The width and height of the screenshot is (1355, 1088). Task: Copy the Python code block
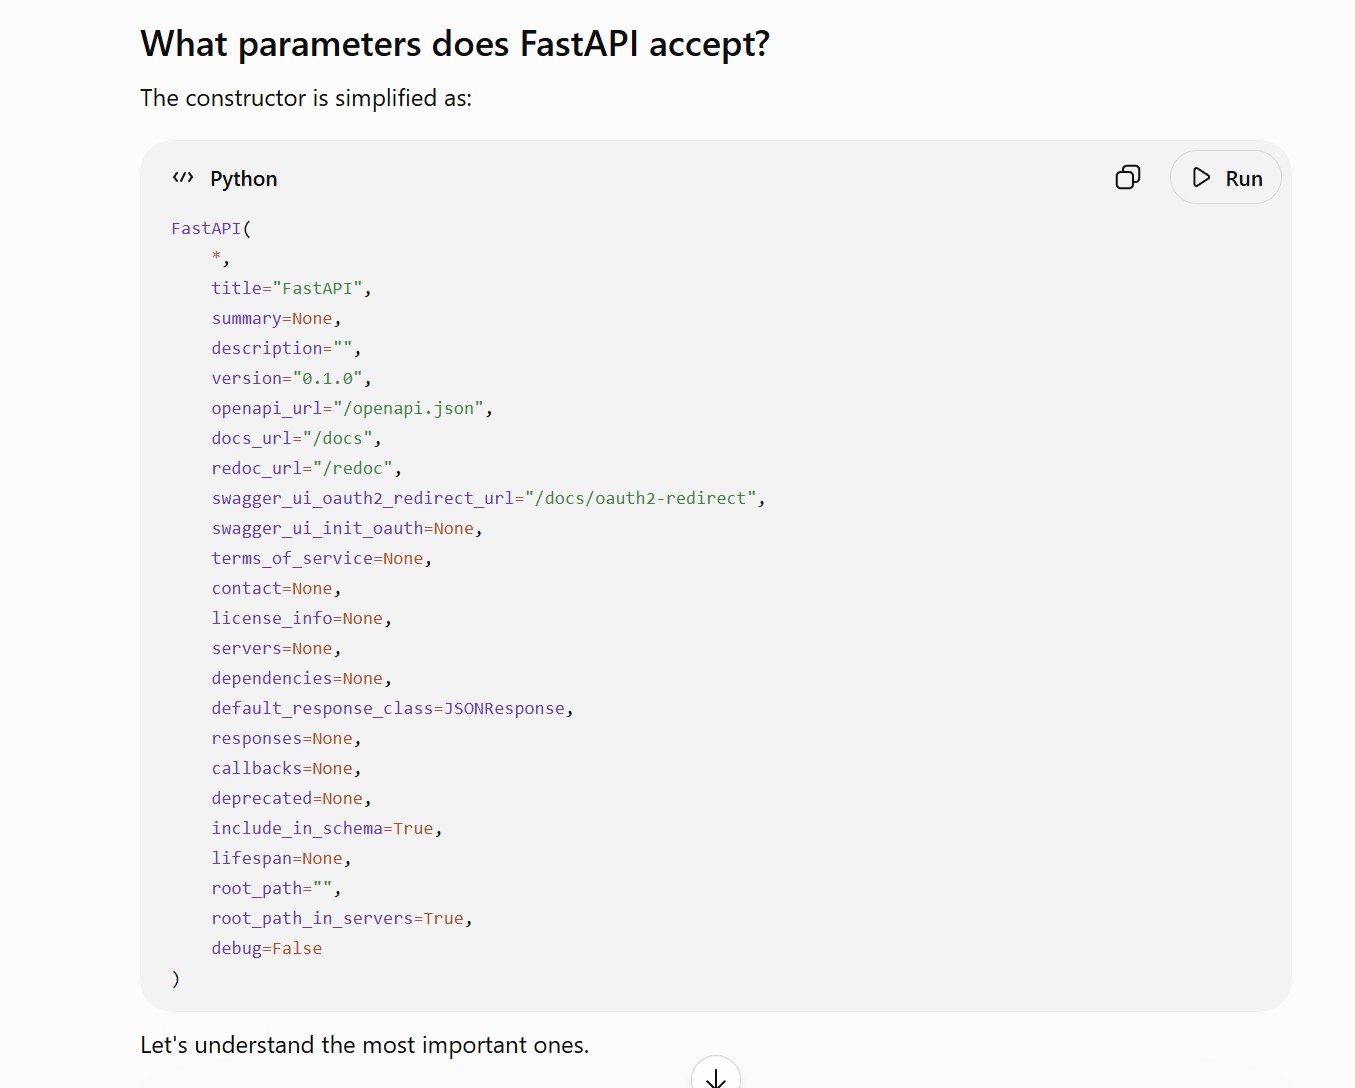coord(1128,178)
